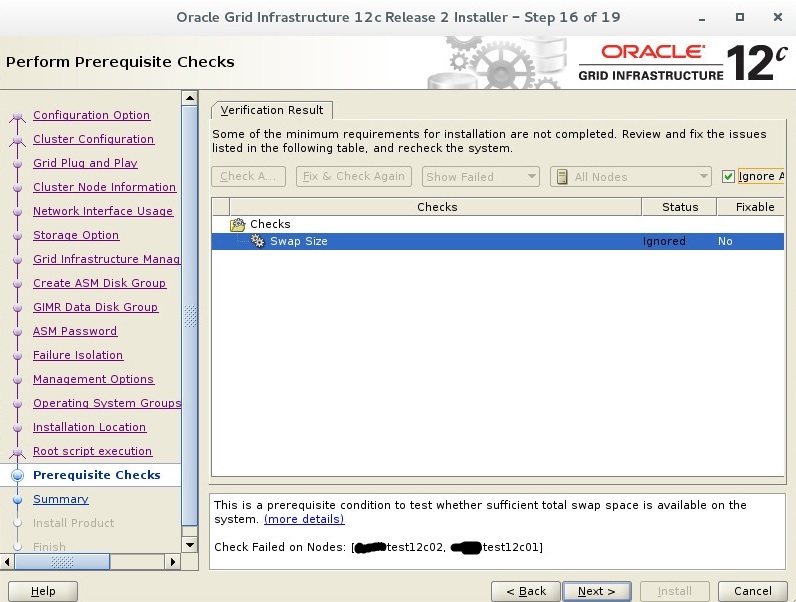Click the Checks folder icon
Image resolution: width=796 pixels, height=602 pixels.
click(237, 224)
